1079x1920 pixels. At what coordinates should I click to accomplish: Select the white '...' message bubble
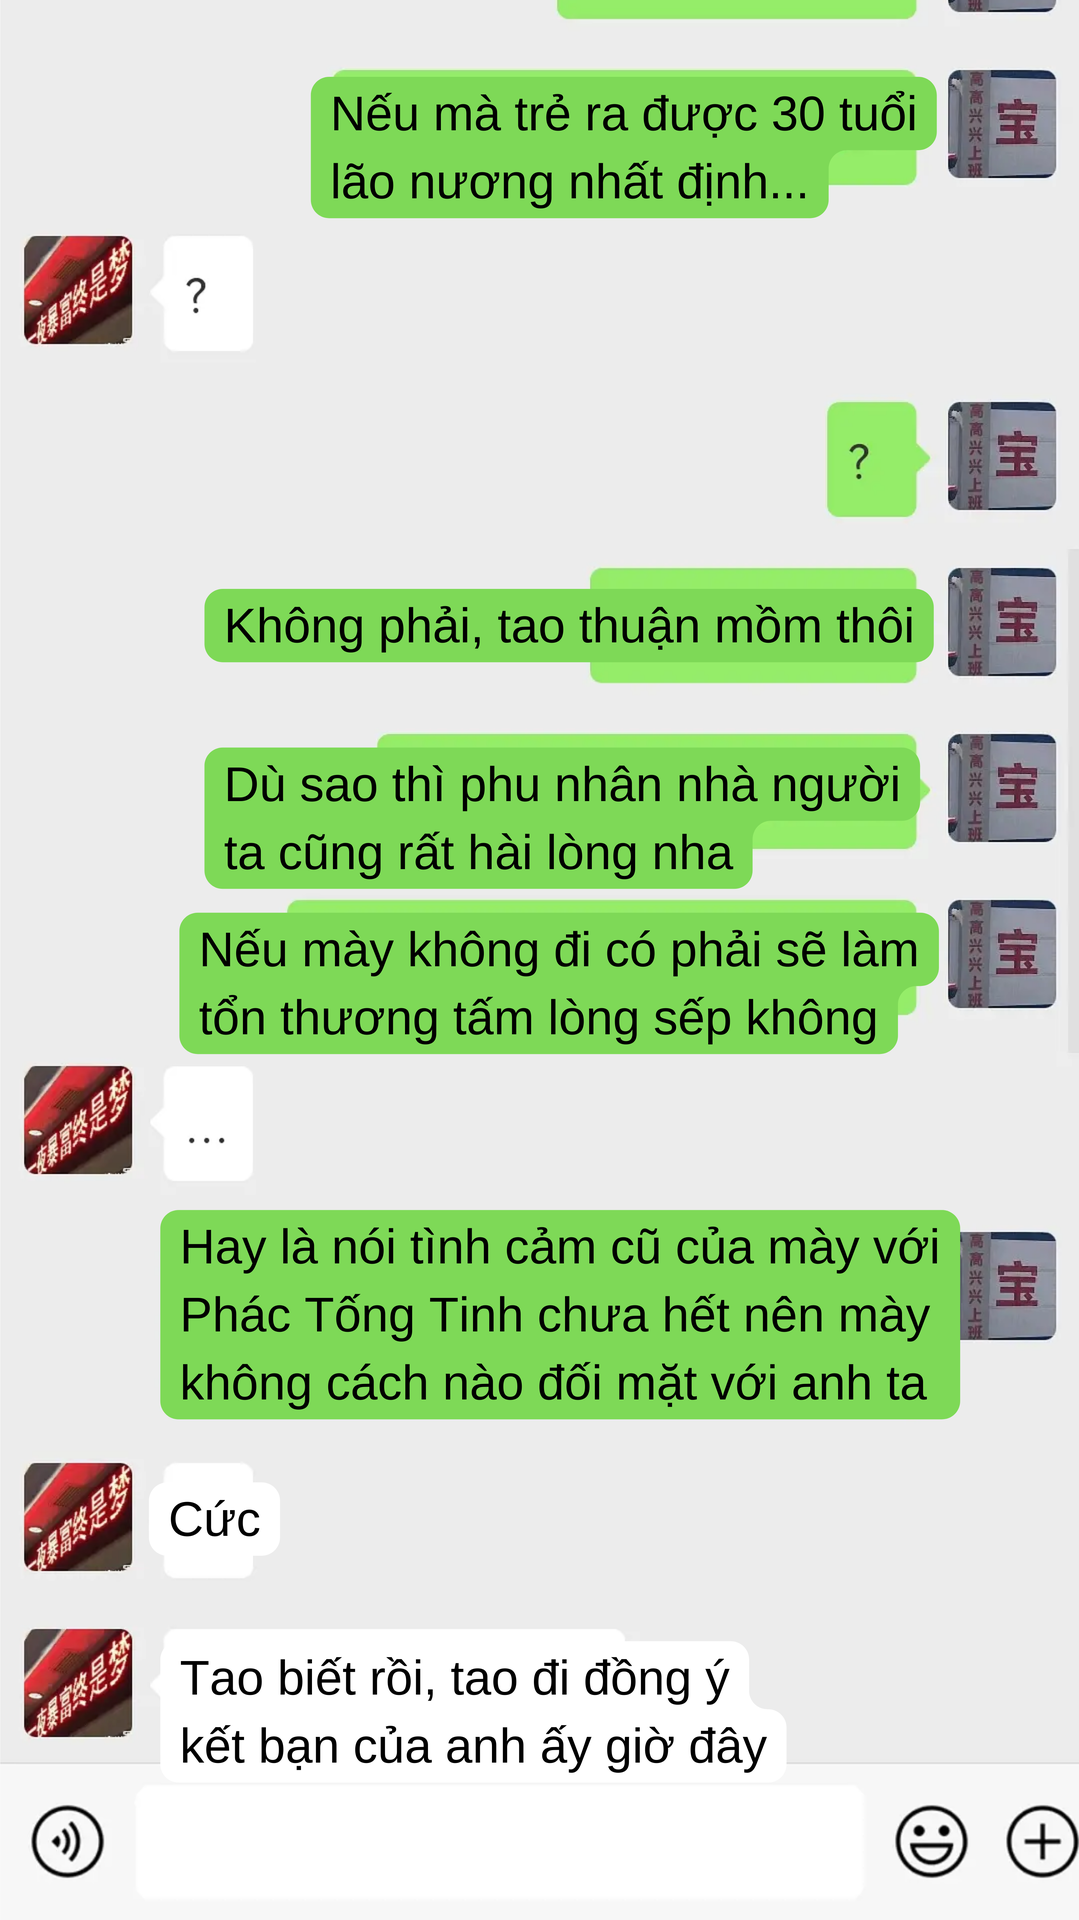208,1123
